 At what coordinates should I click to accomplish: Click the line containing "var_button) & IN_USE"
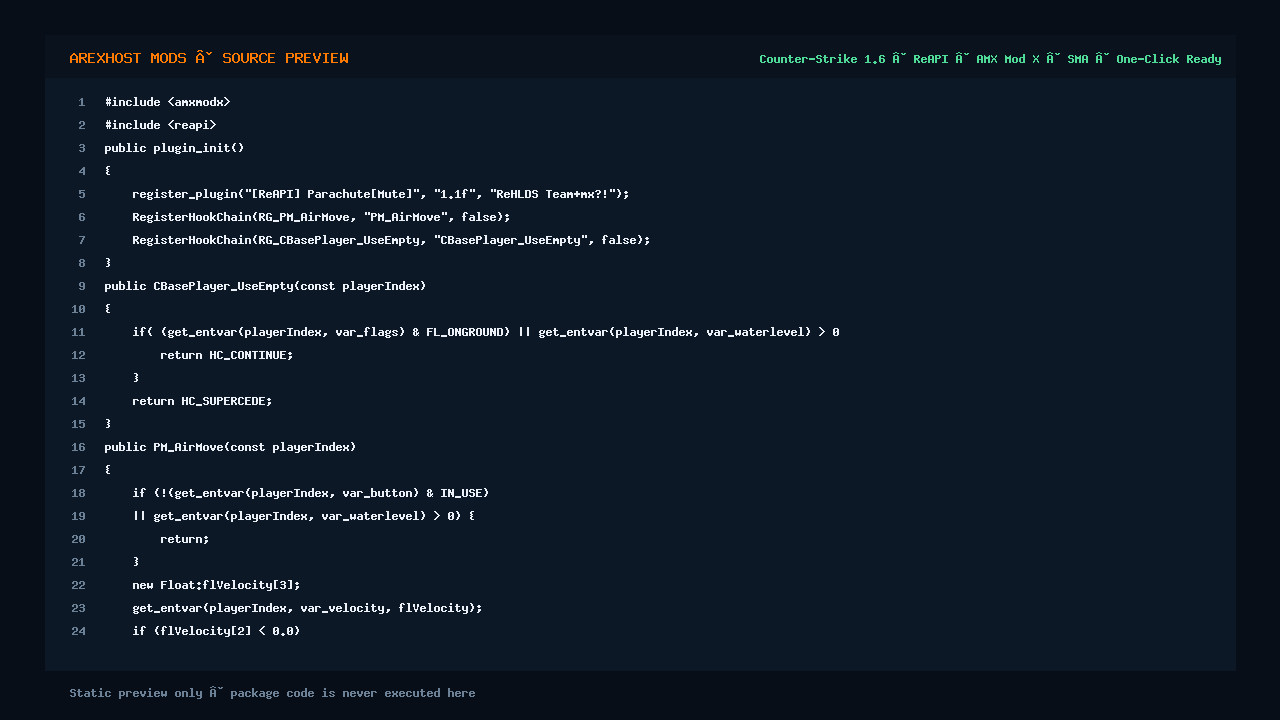pyautogui.click(x=311, y=493)
